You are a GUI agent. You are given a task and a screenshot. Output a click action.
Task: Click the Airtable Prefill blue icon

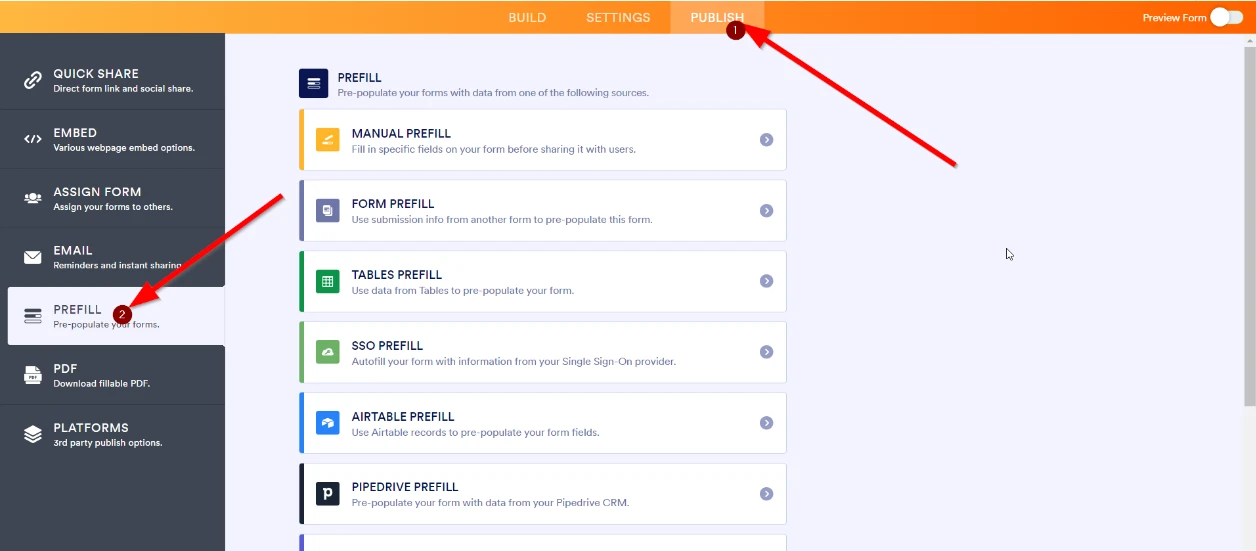328,423
